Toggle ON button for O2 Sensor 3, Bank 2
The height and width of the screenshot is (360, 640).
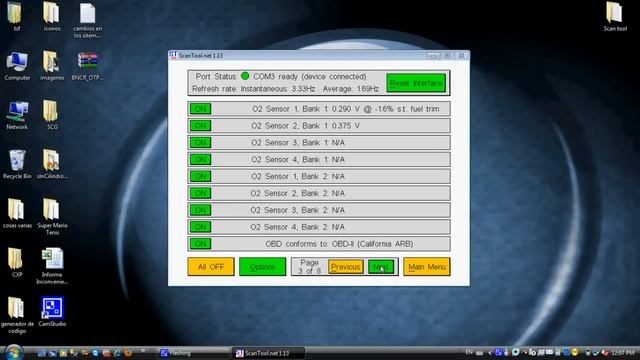pos(200,210)
